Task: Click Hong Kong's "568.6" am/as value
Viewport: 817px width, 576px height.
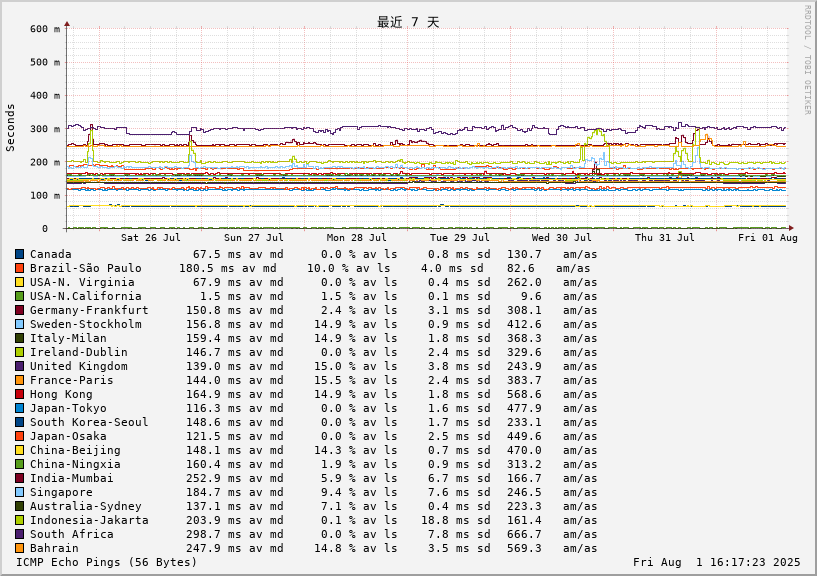Action: pyautogui.click(x=524, y=395)
